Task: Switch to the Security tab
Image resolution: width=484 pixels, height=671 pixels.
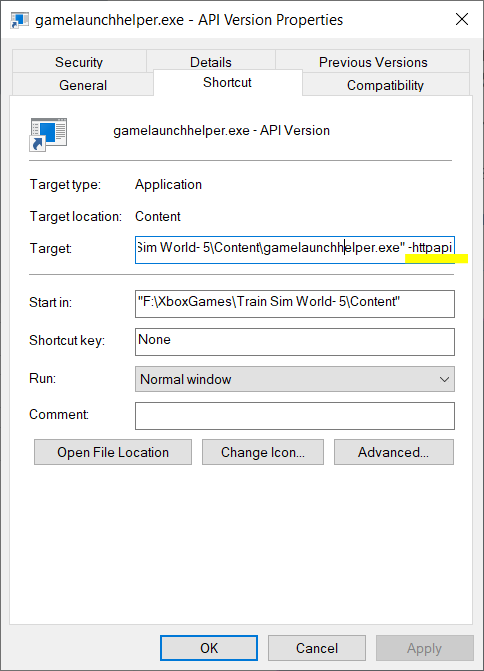Action: click(79, 62)
